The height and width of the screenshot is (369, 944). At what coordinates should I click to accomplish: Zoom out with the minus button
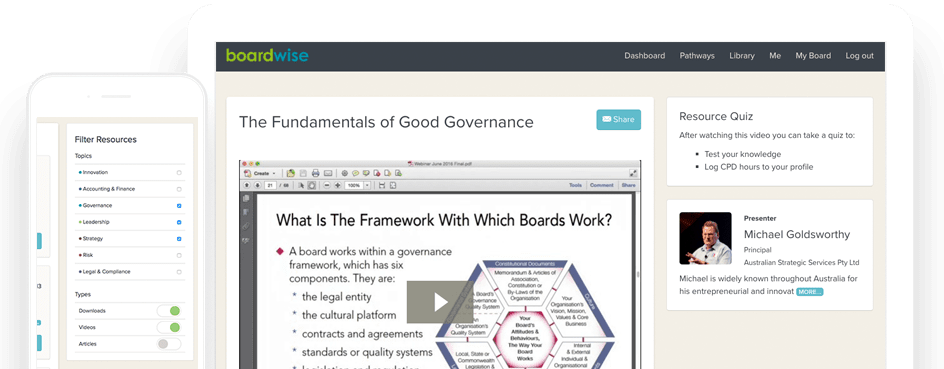[327, 185]
